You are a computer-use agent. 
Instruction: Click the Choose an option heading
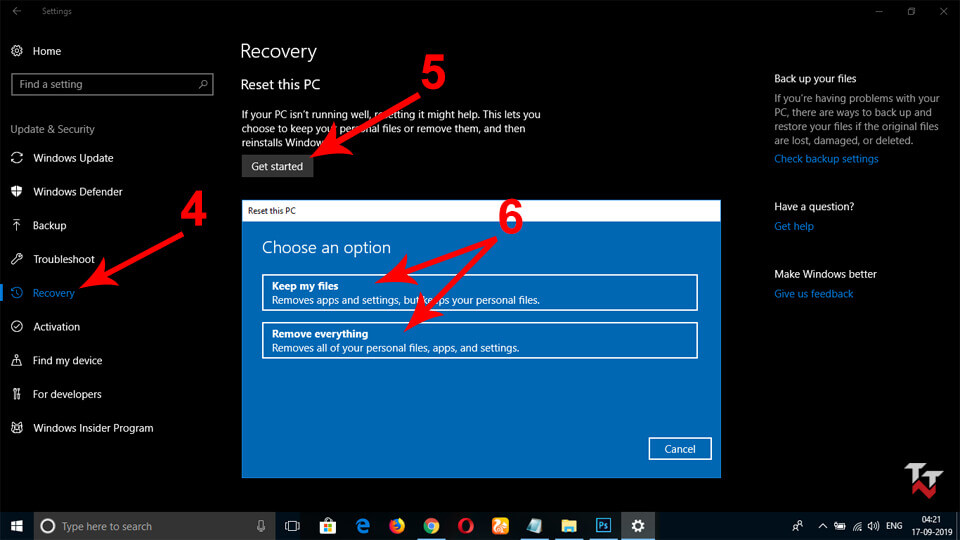click(x=326, y=247)
